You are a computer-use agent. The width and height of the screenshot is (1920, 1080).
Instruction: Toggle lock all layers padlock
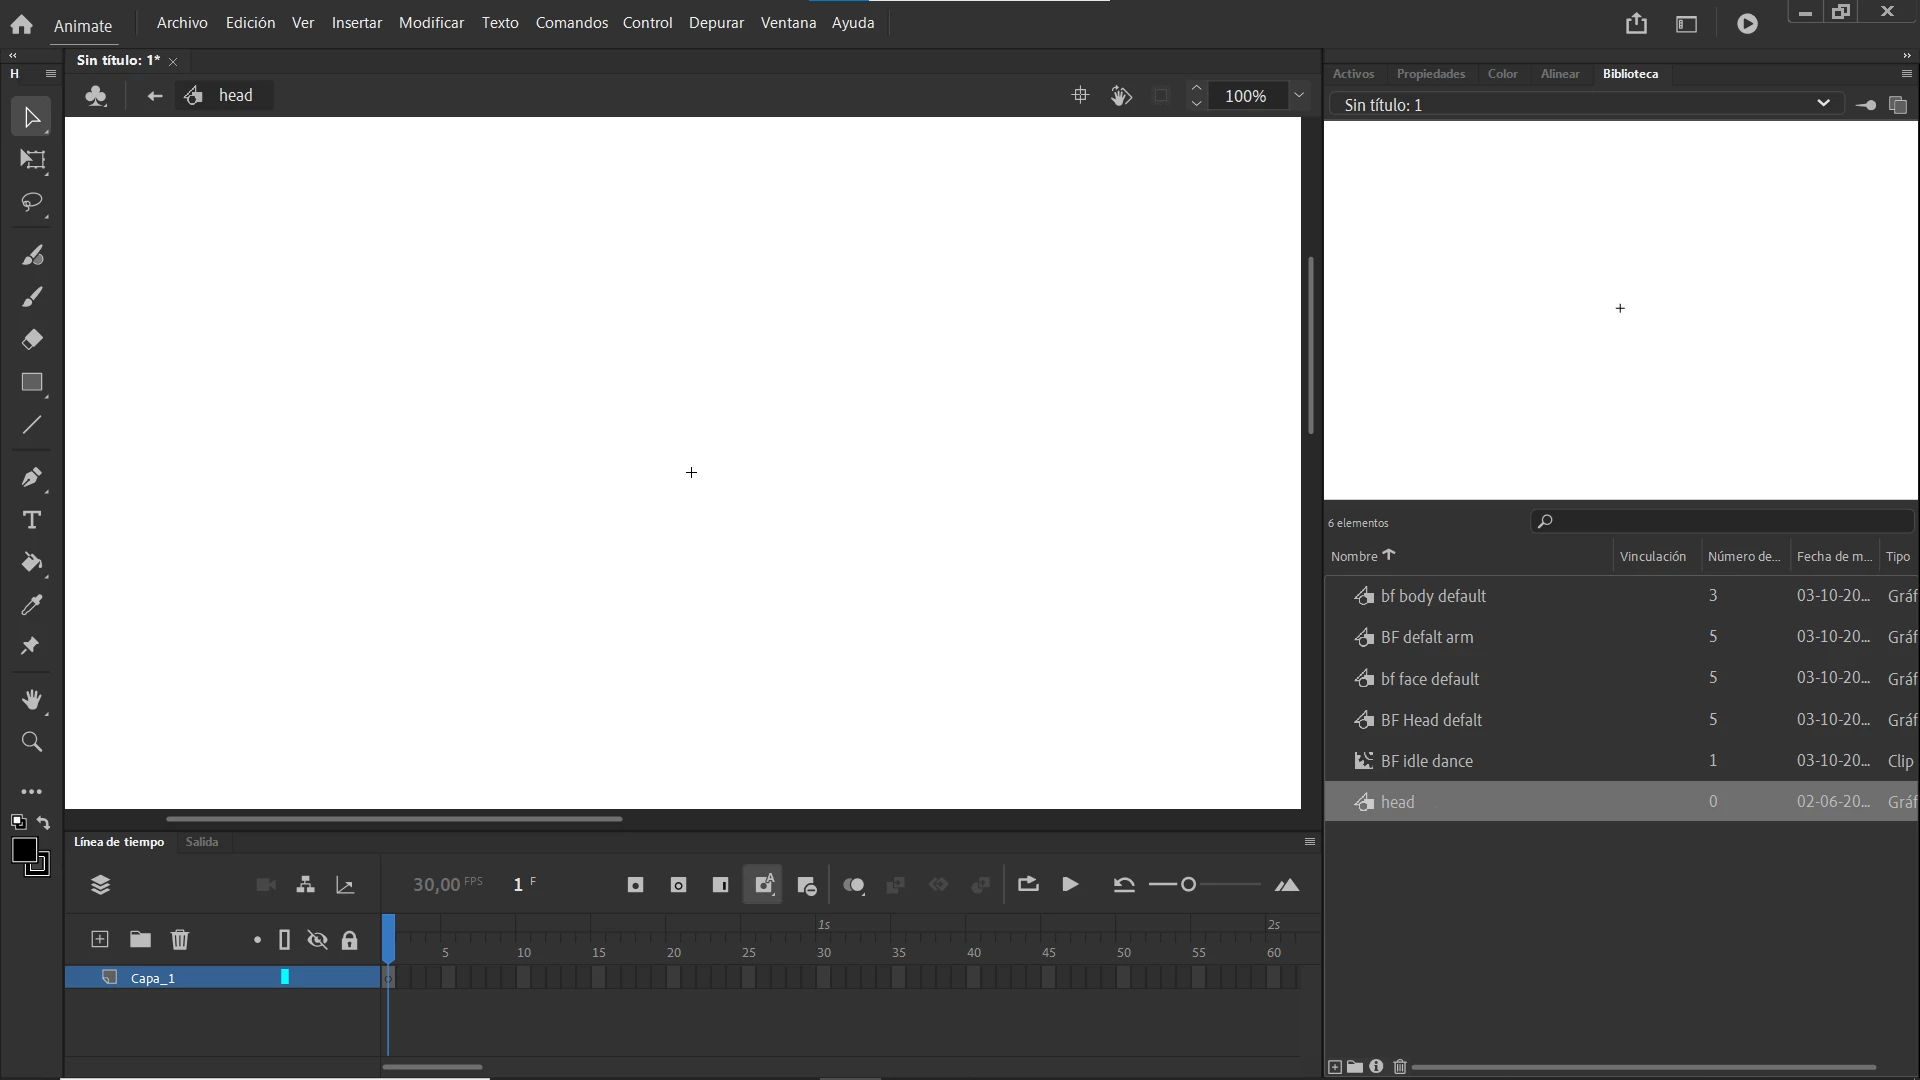point(349,940)
